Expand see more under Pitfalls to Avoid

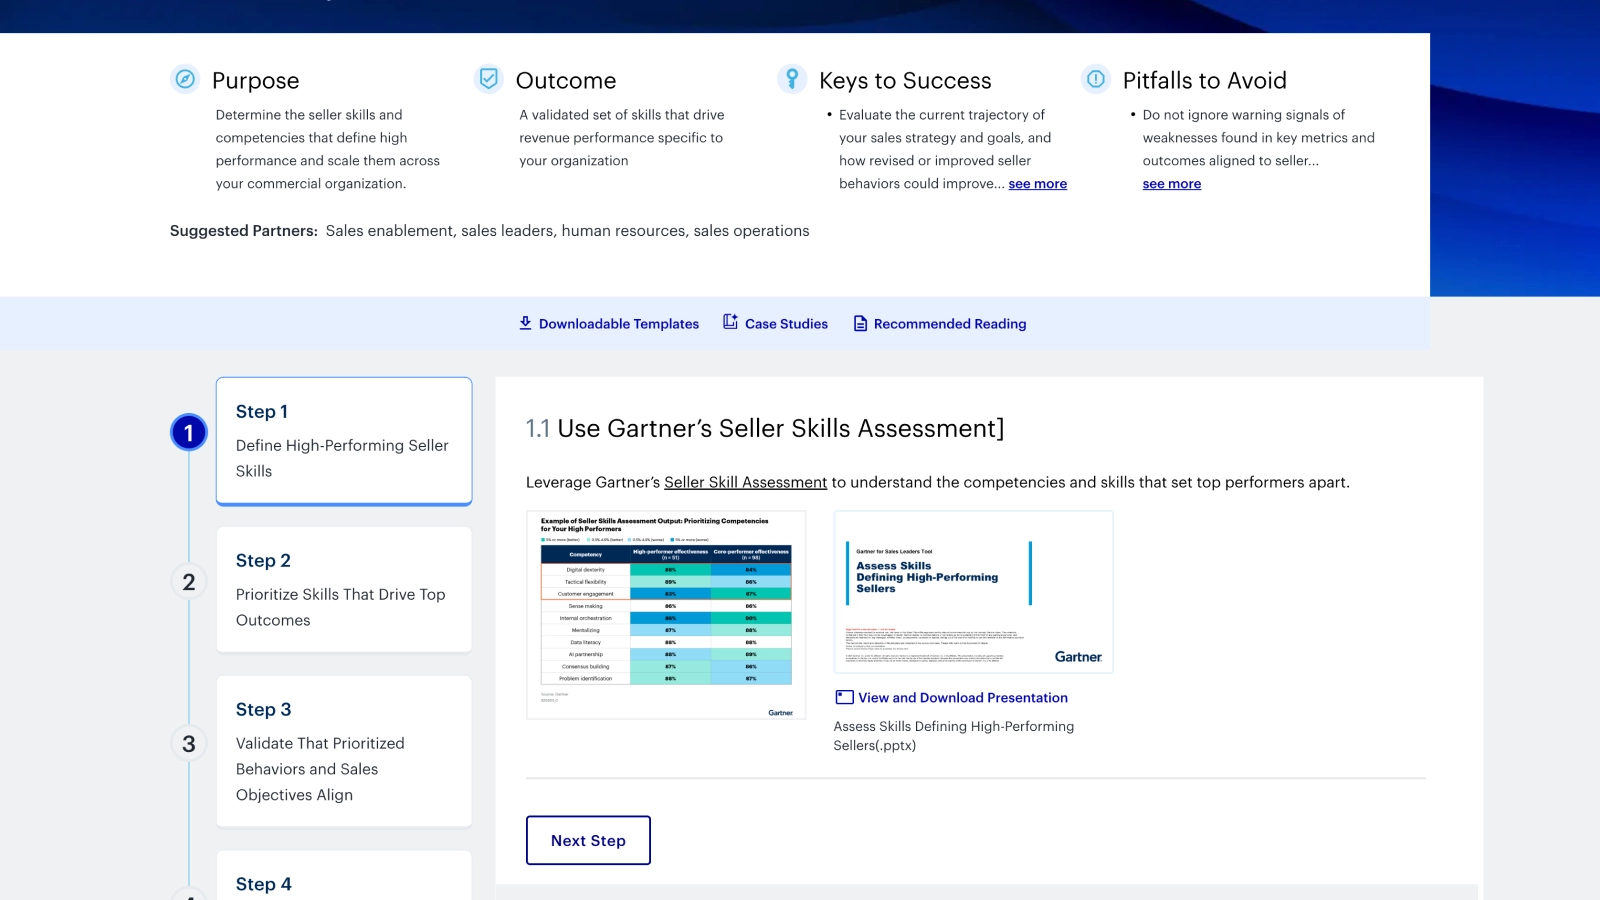[1171, 183]
